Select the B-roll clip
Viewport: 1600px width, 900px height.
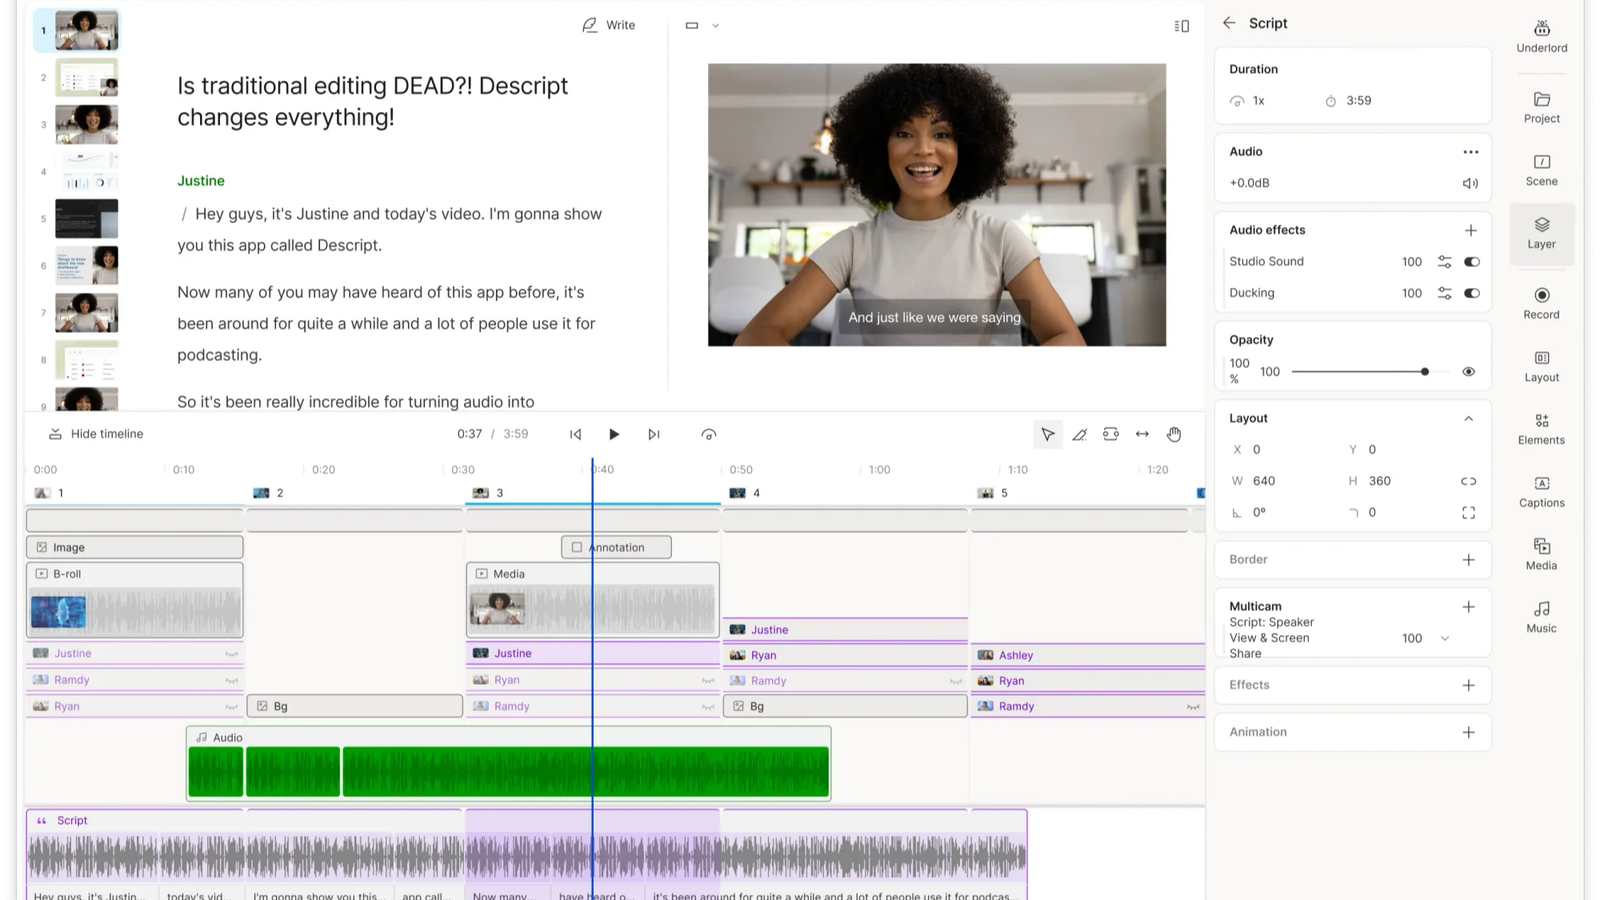135,599
